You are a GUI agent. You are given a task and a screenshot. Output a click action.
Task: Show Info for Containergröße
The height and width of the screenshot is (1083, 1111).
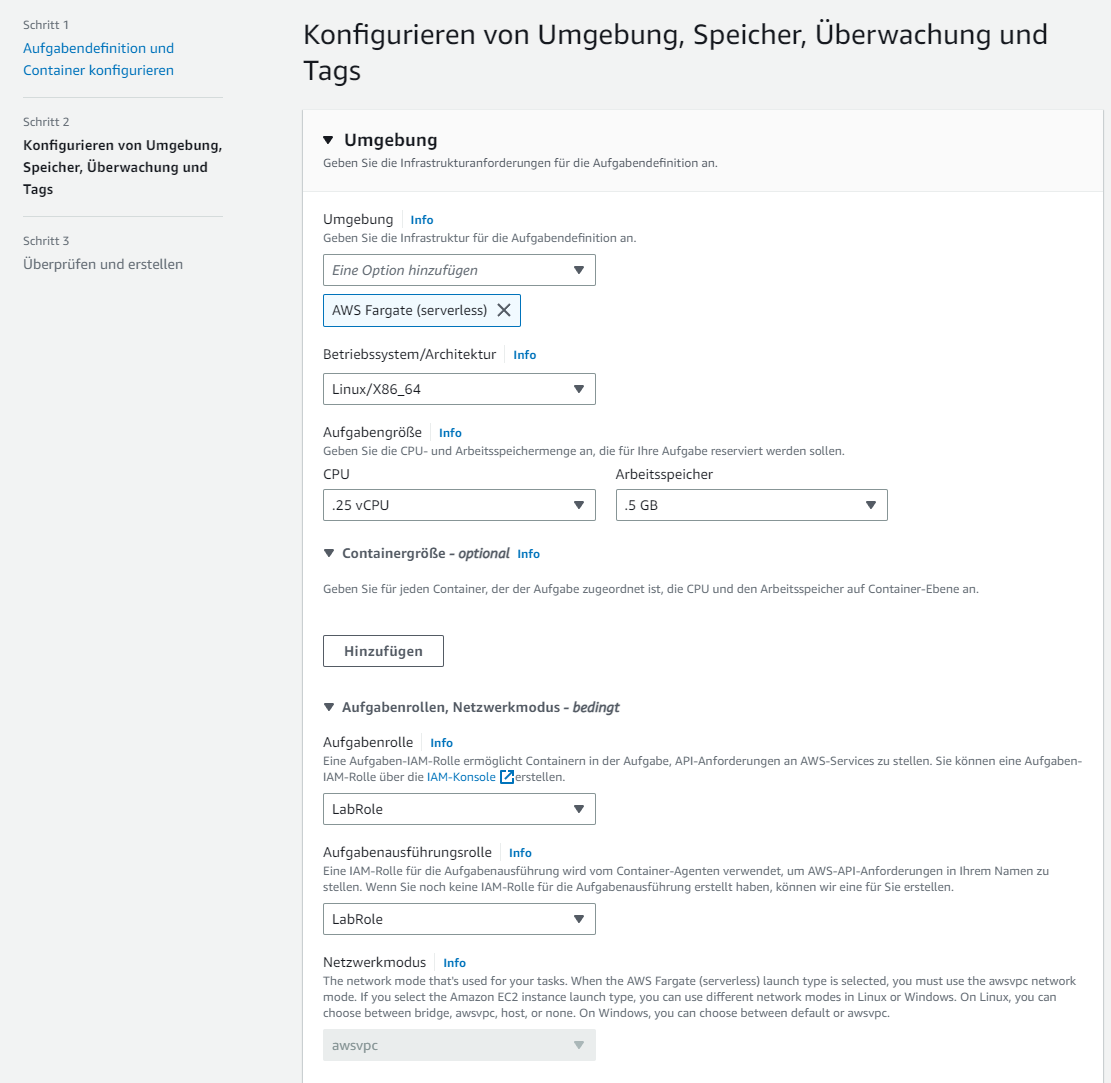coord(528,554)
